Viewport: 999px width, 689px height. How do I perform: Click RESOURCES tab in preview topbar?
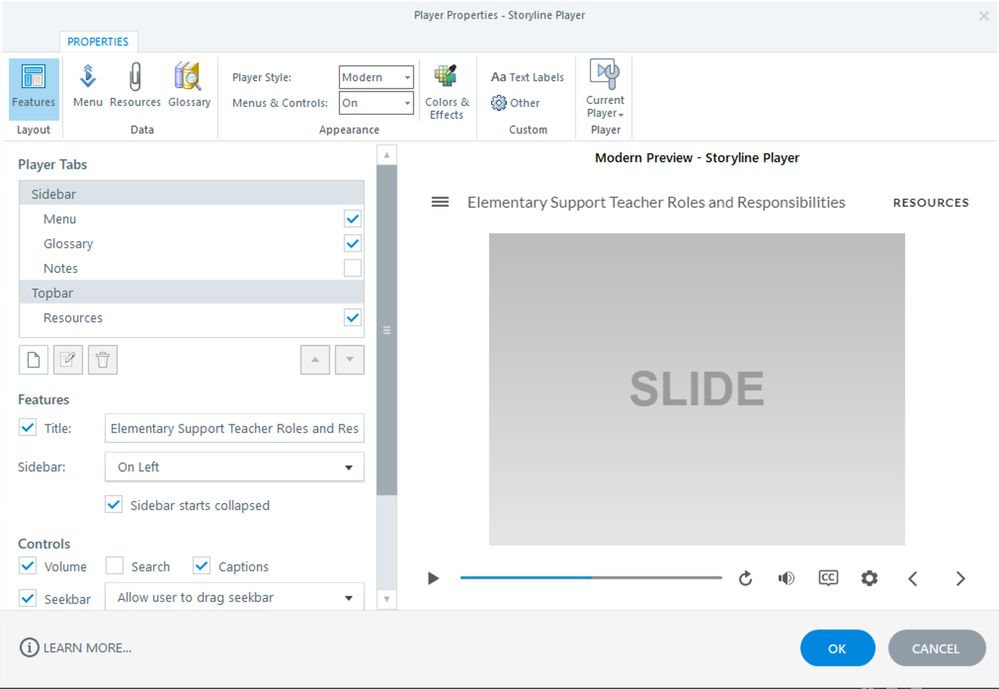(930, 203)
